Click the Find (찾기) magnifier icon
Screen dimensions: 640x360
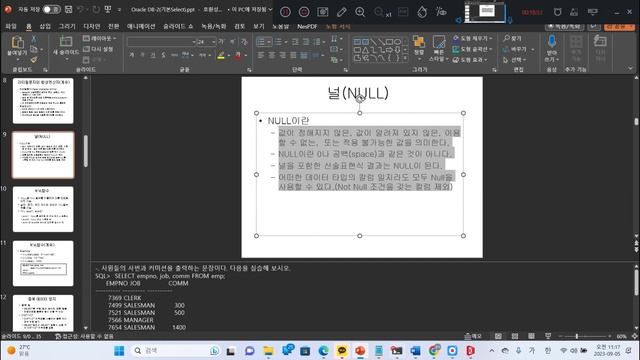507,38
